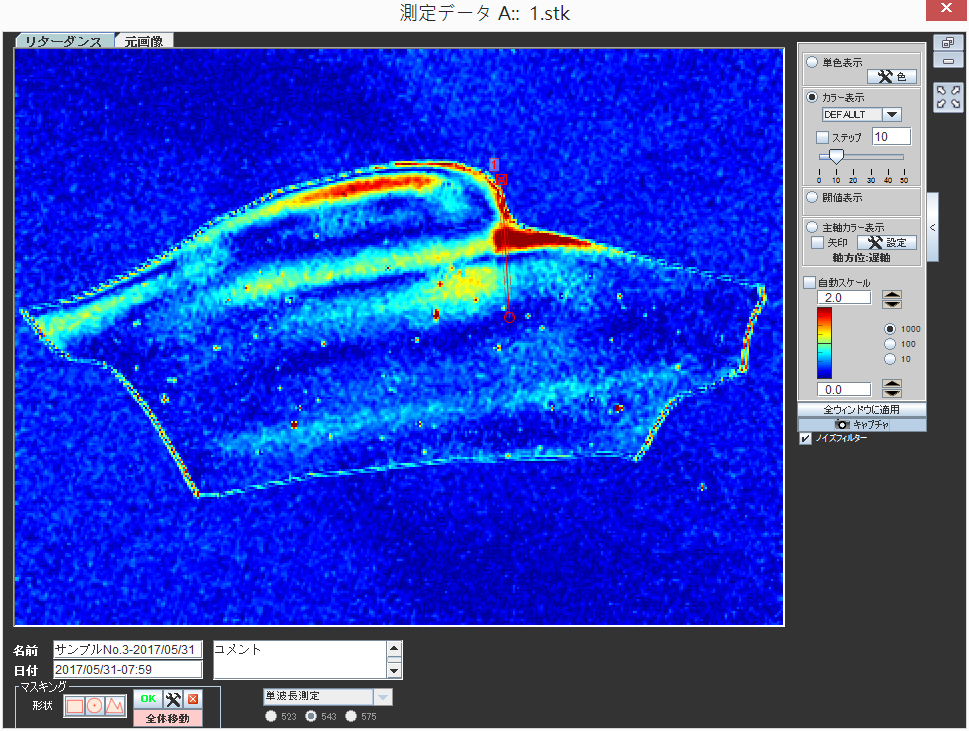Click the red X to delete mask
The image size is (969, 731).
pos(193,699)
